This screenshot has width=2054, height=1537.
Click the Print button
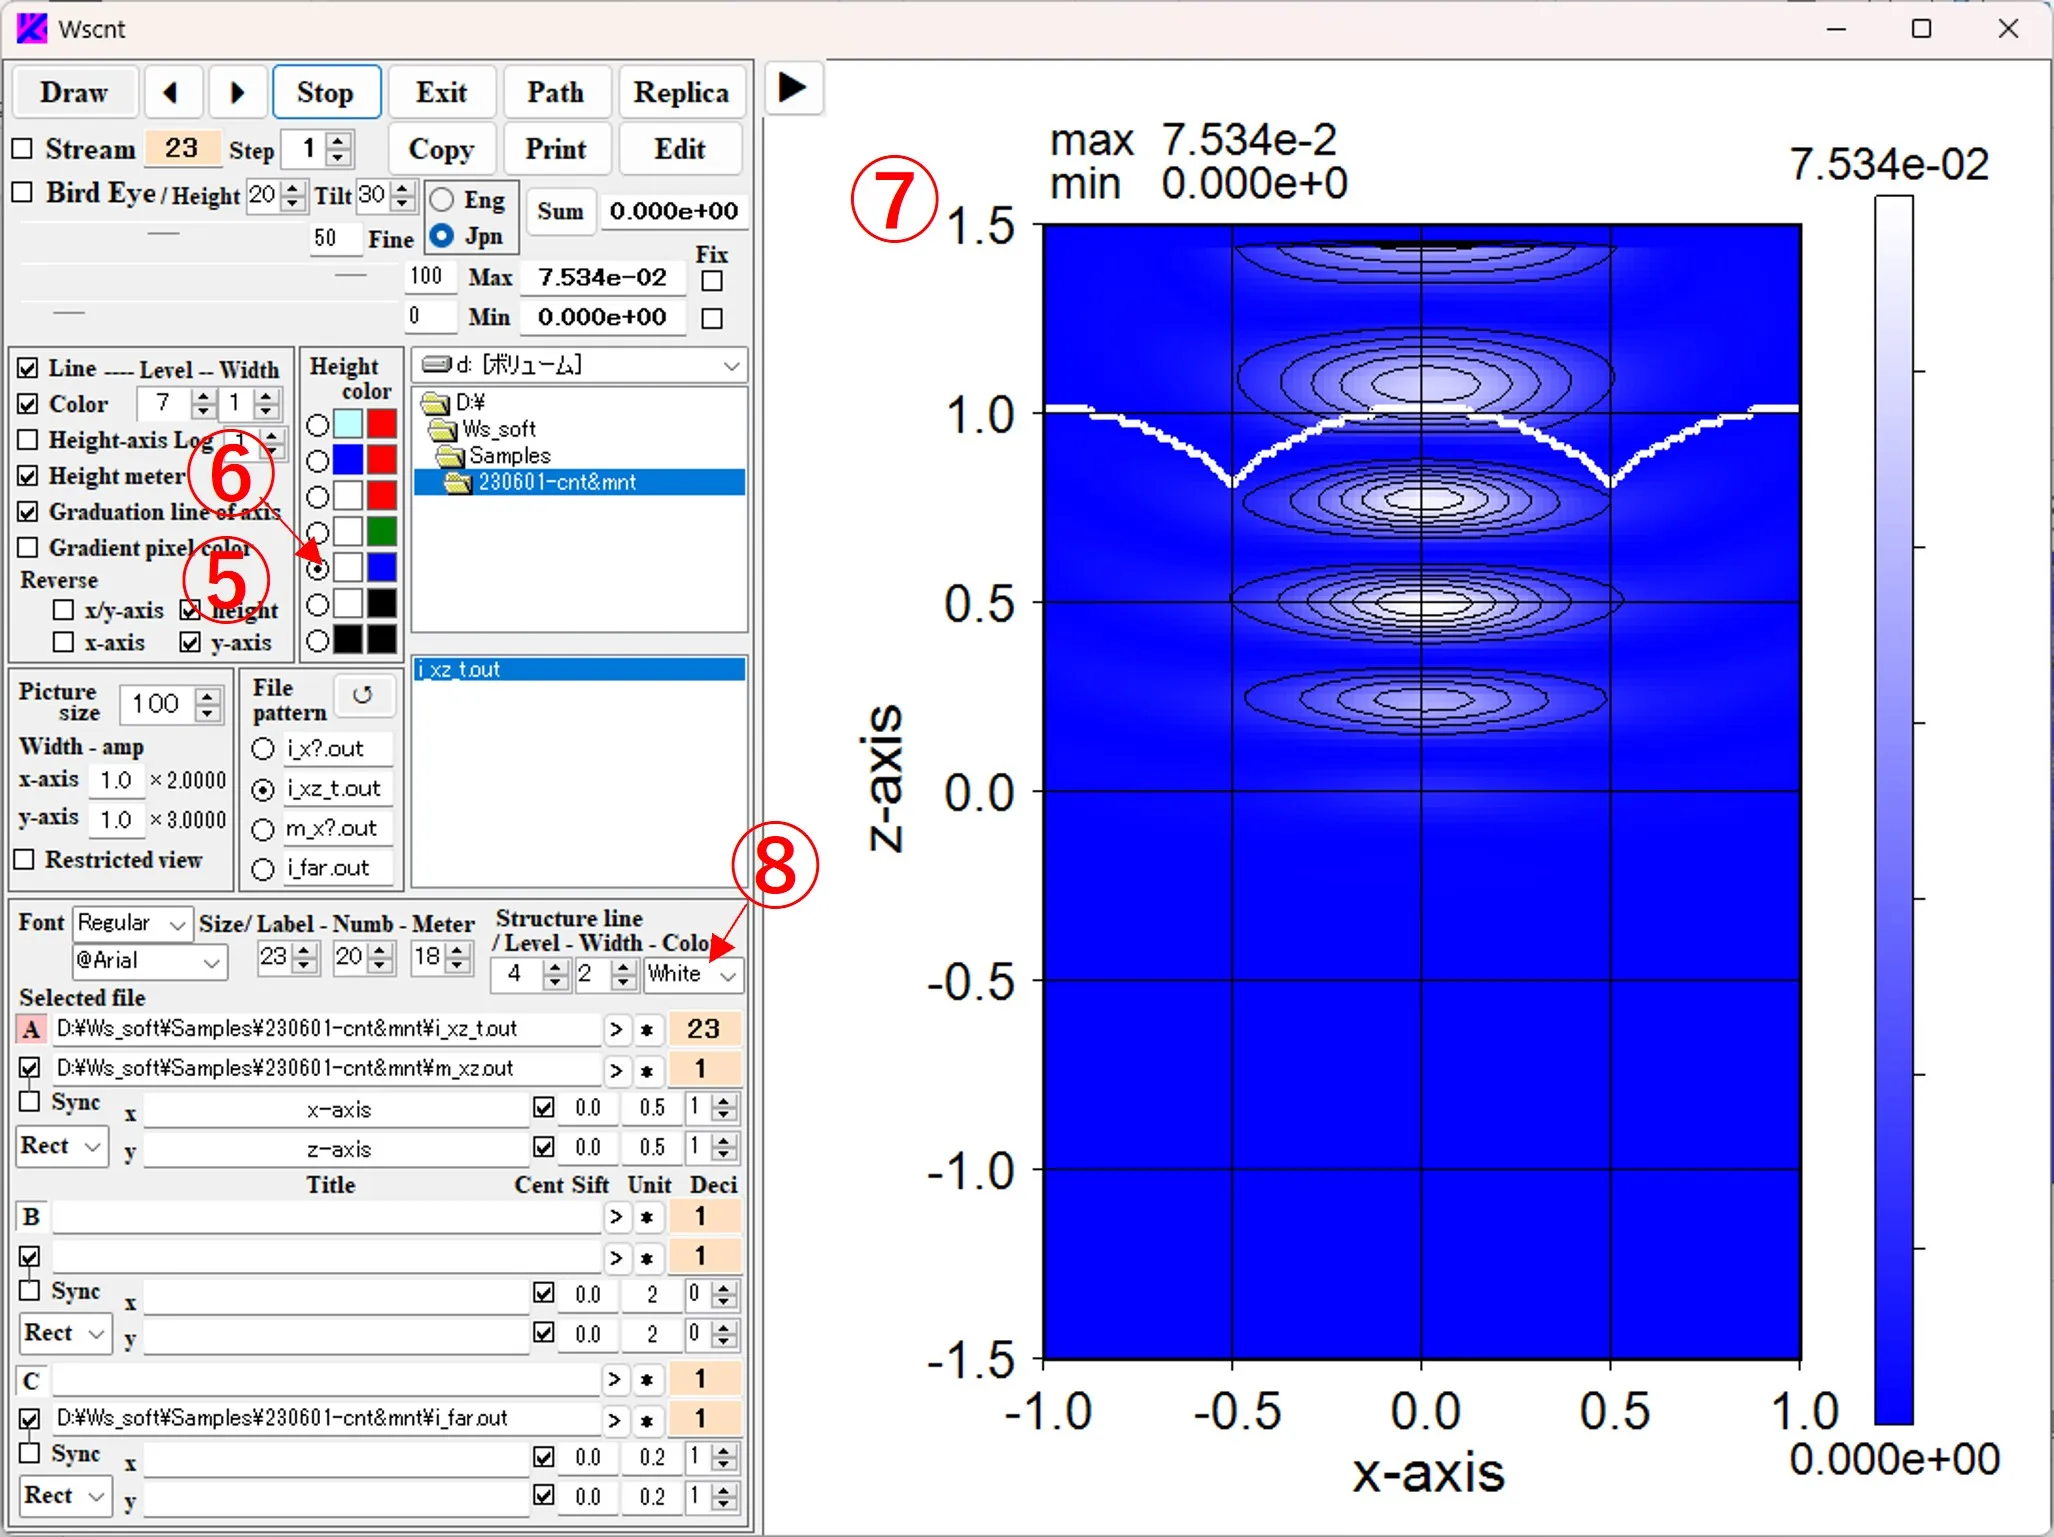click(556, 149)
